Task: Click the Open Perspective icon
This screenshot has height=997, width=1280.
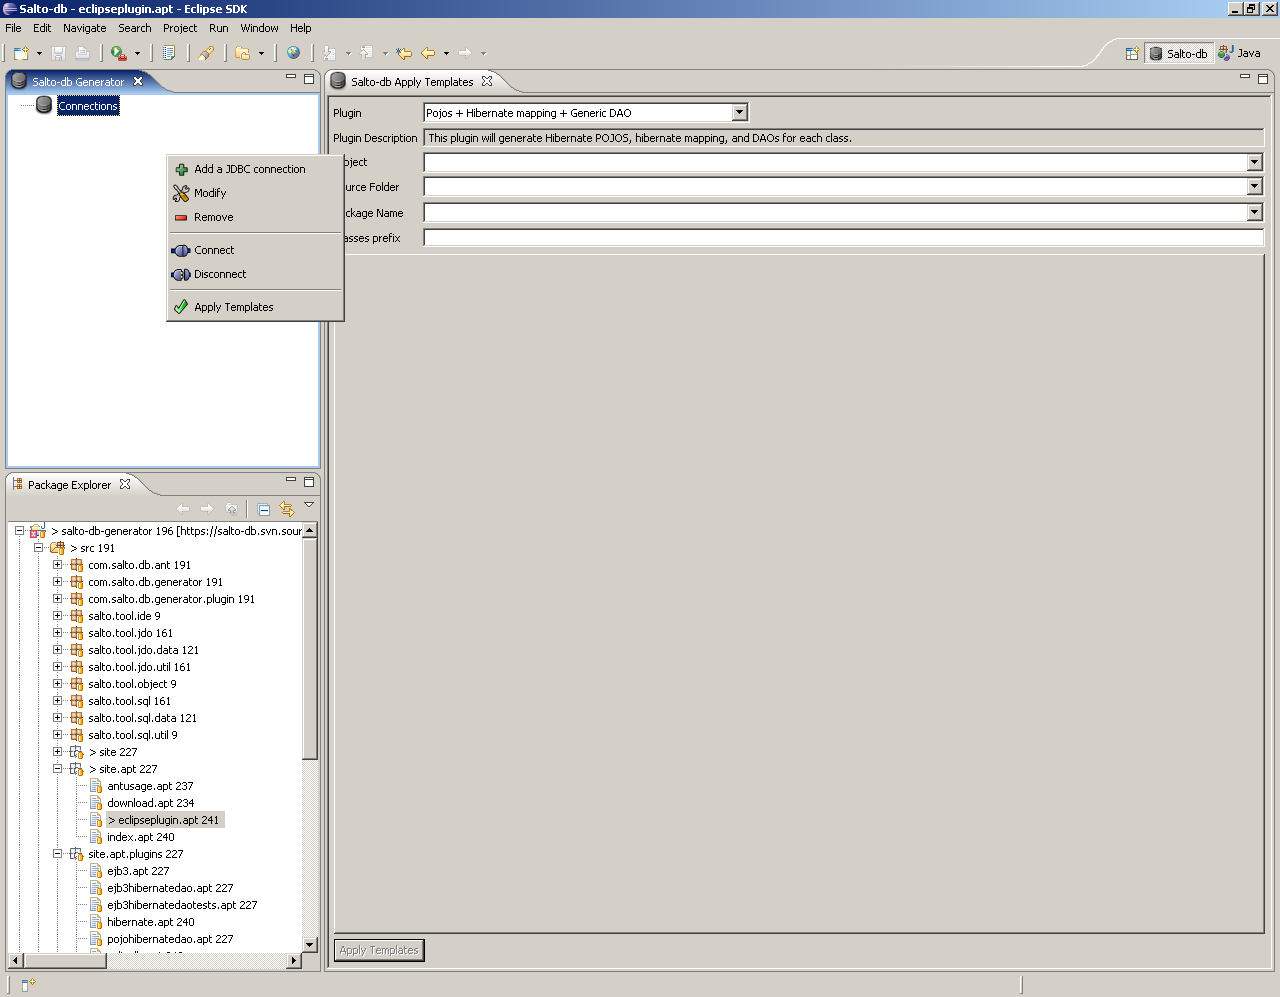Action: point(1132,53)
